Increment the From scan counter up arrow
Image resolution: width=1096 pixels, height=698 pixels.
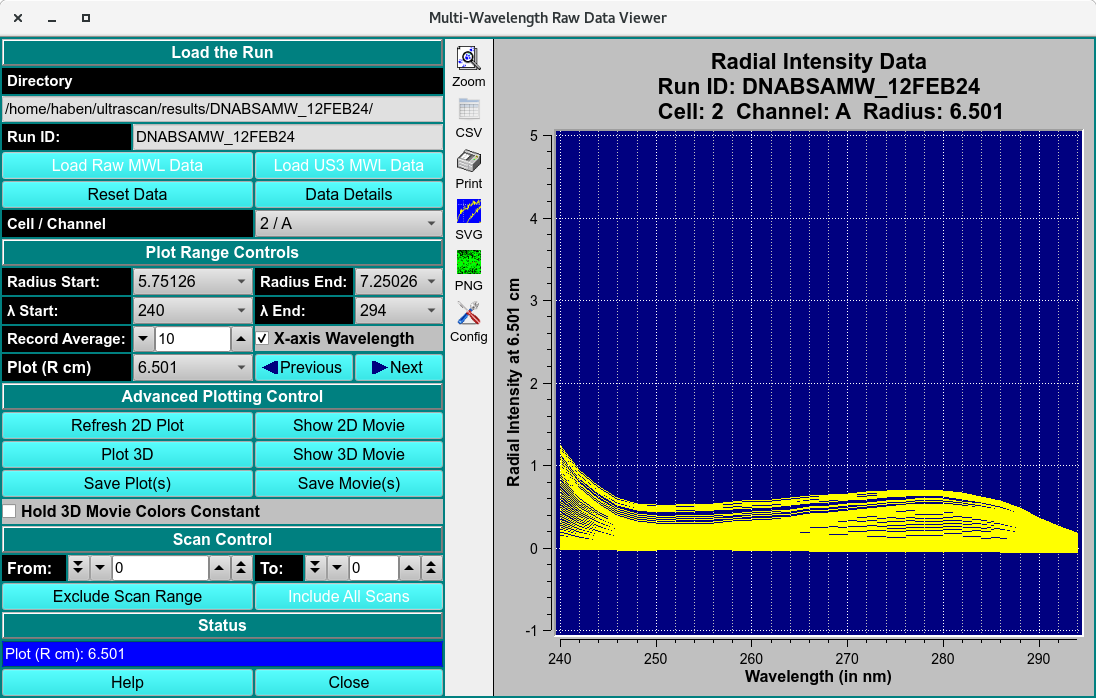point(219,568)
